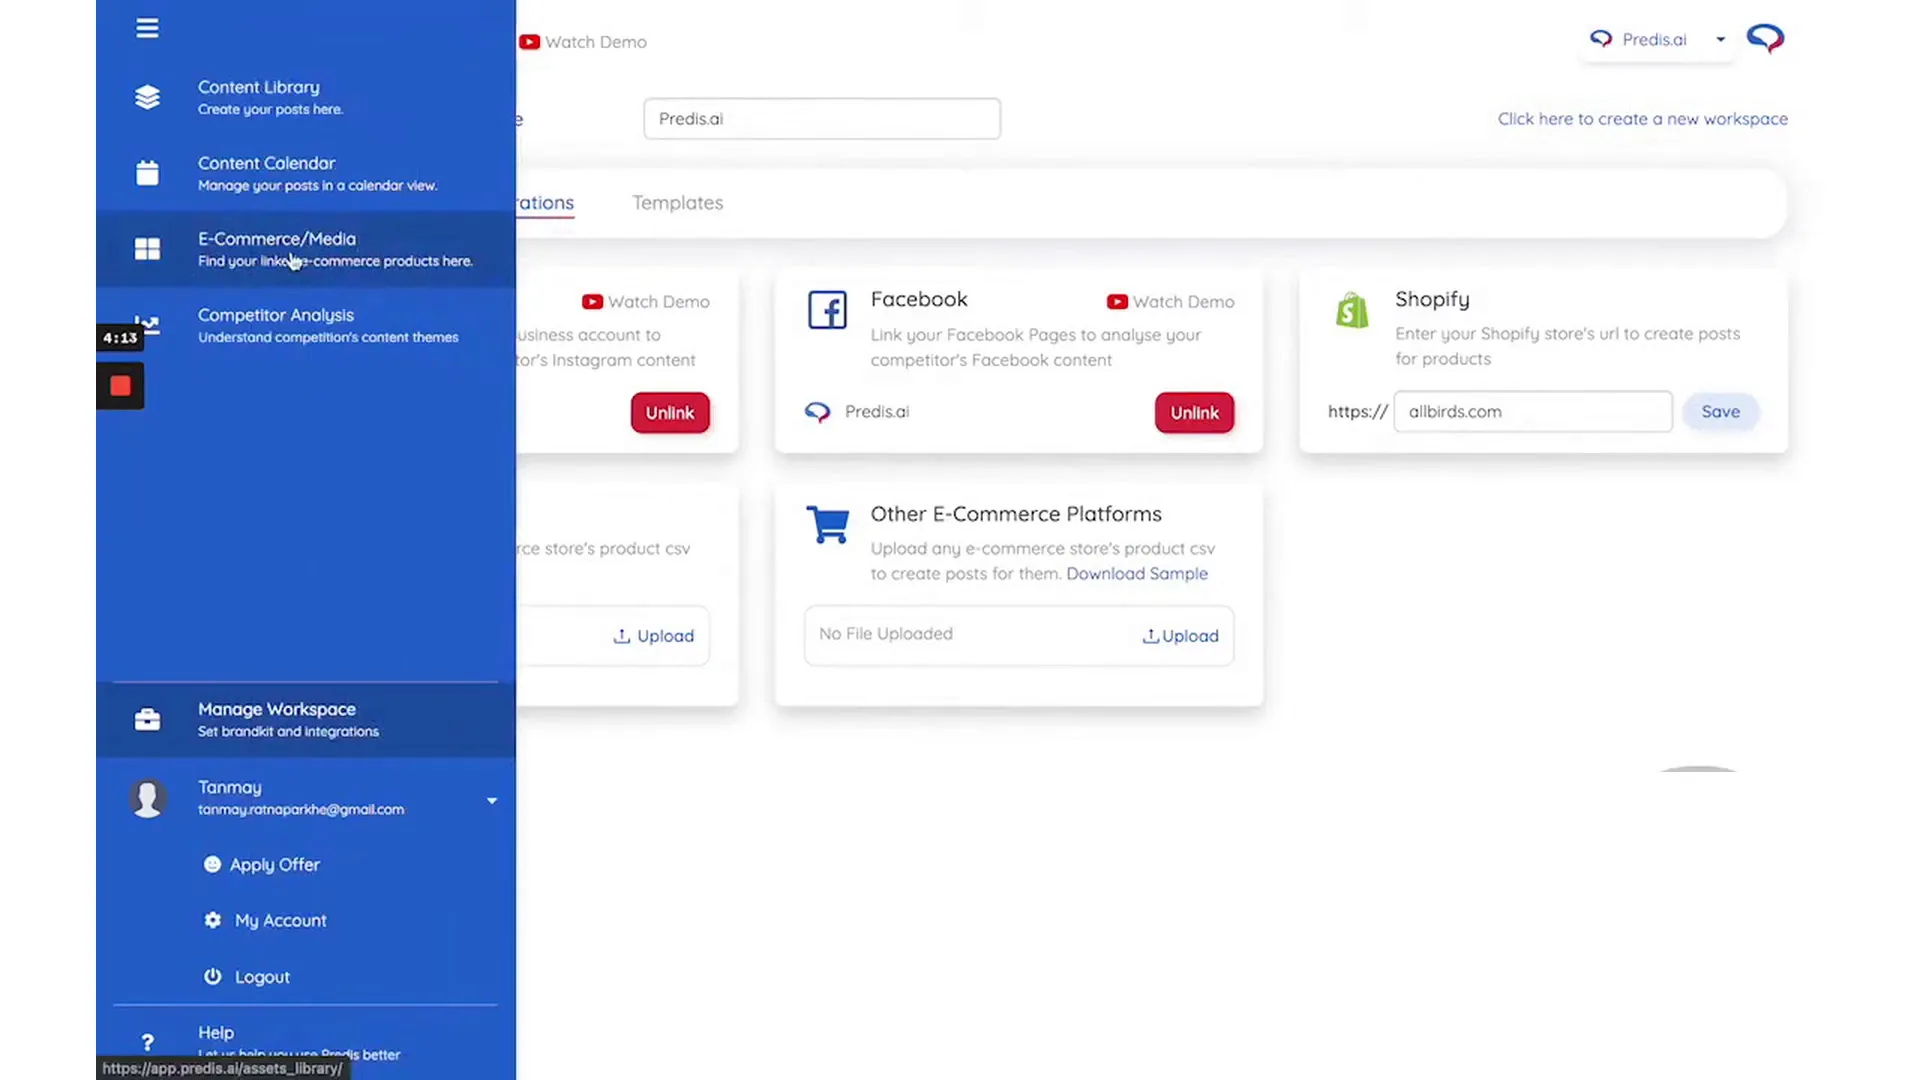Click the shopping cart icon
The height and width of the screenshot is (1080, 1920).
pyautogui.click(x=828, y=524)
